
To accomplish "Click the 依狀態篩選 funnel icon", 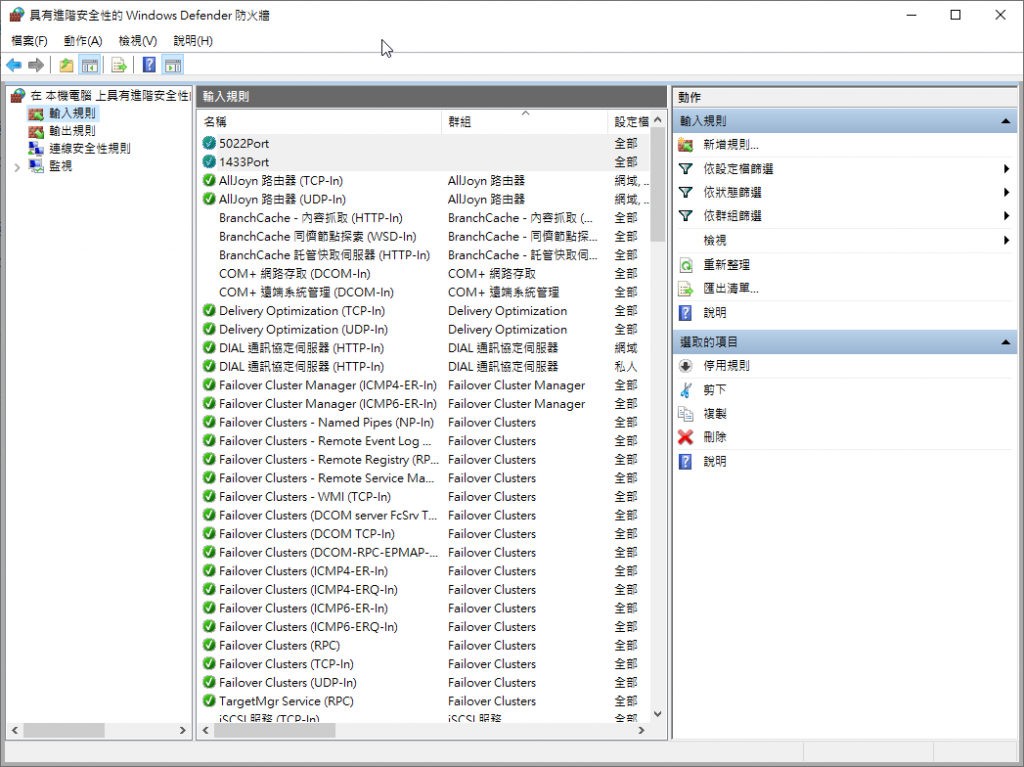I will (x=685, y=192).
